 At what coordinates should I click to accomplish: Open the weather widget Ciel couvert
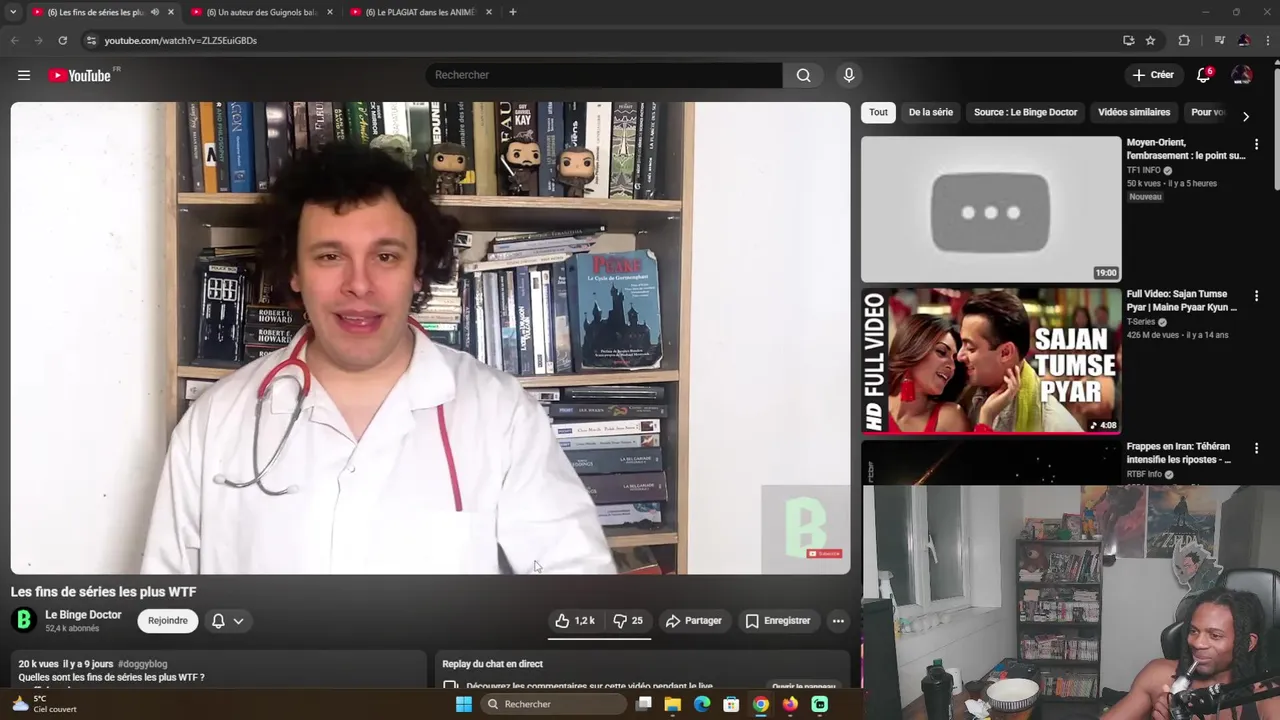[x=44, y=704]
